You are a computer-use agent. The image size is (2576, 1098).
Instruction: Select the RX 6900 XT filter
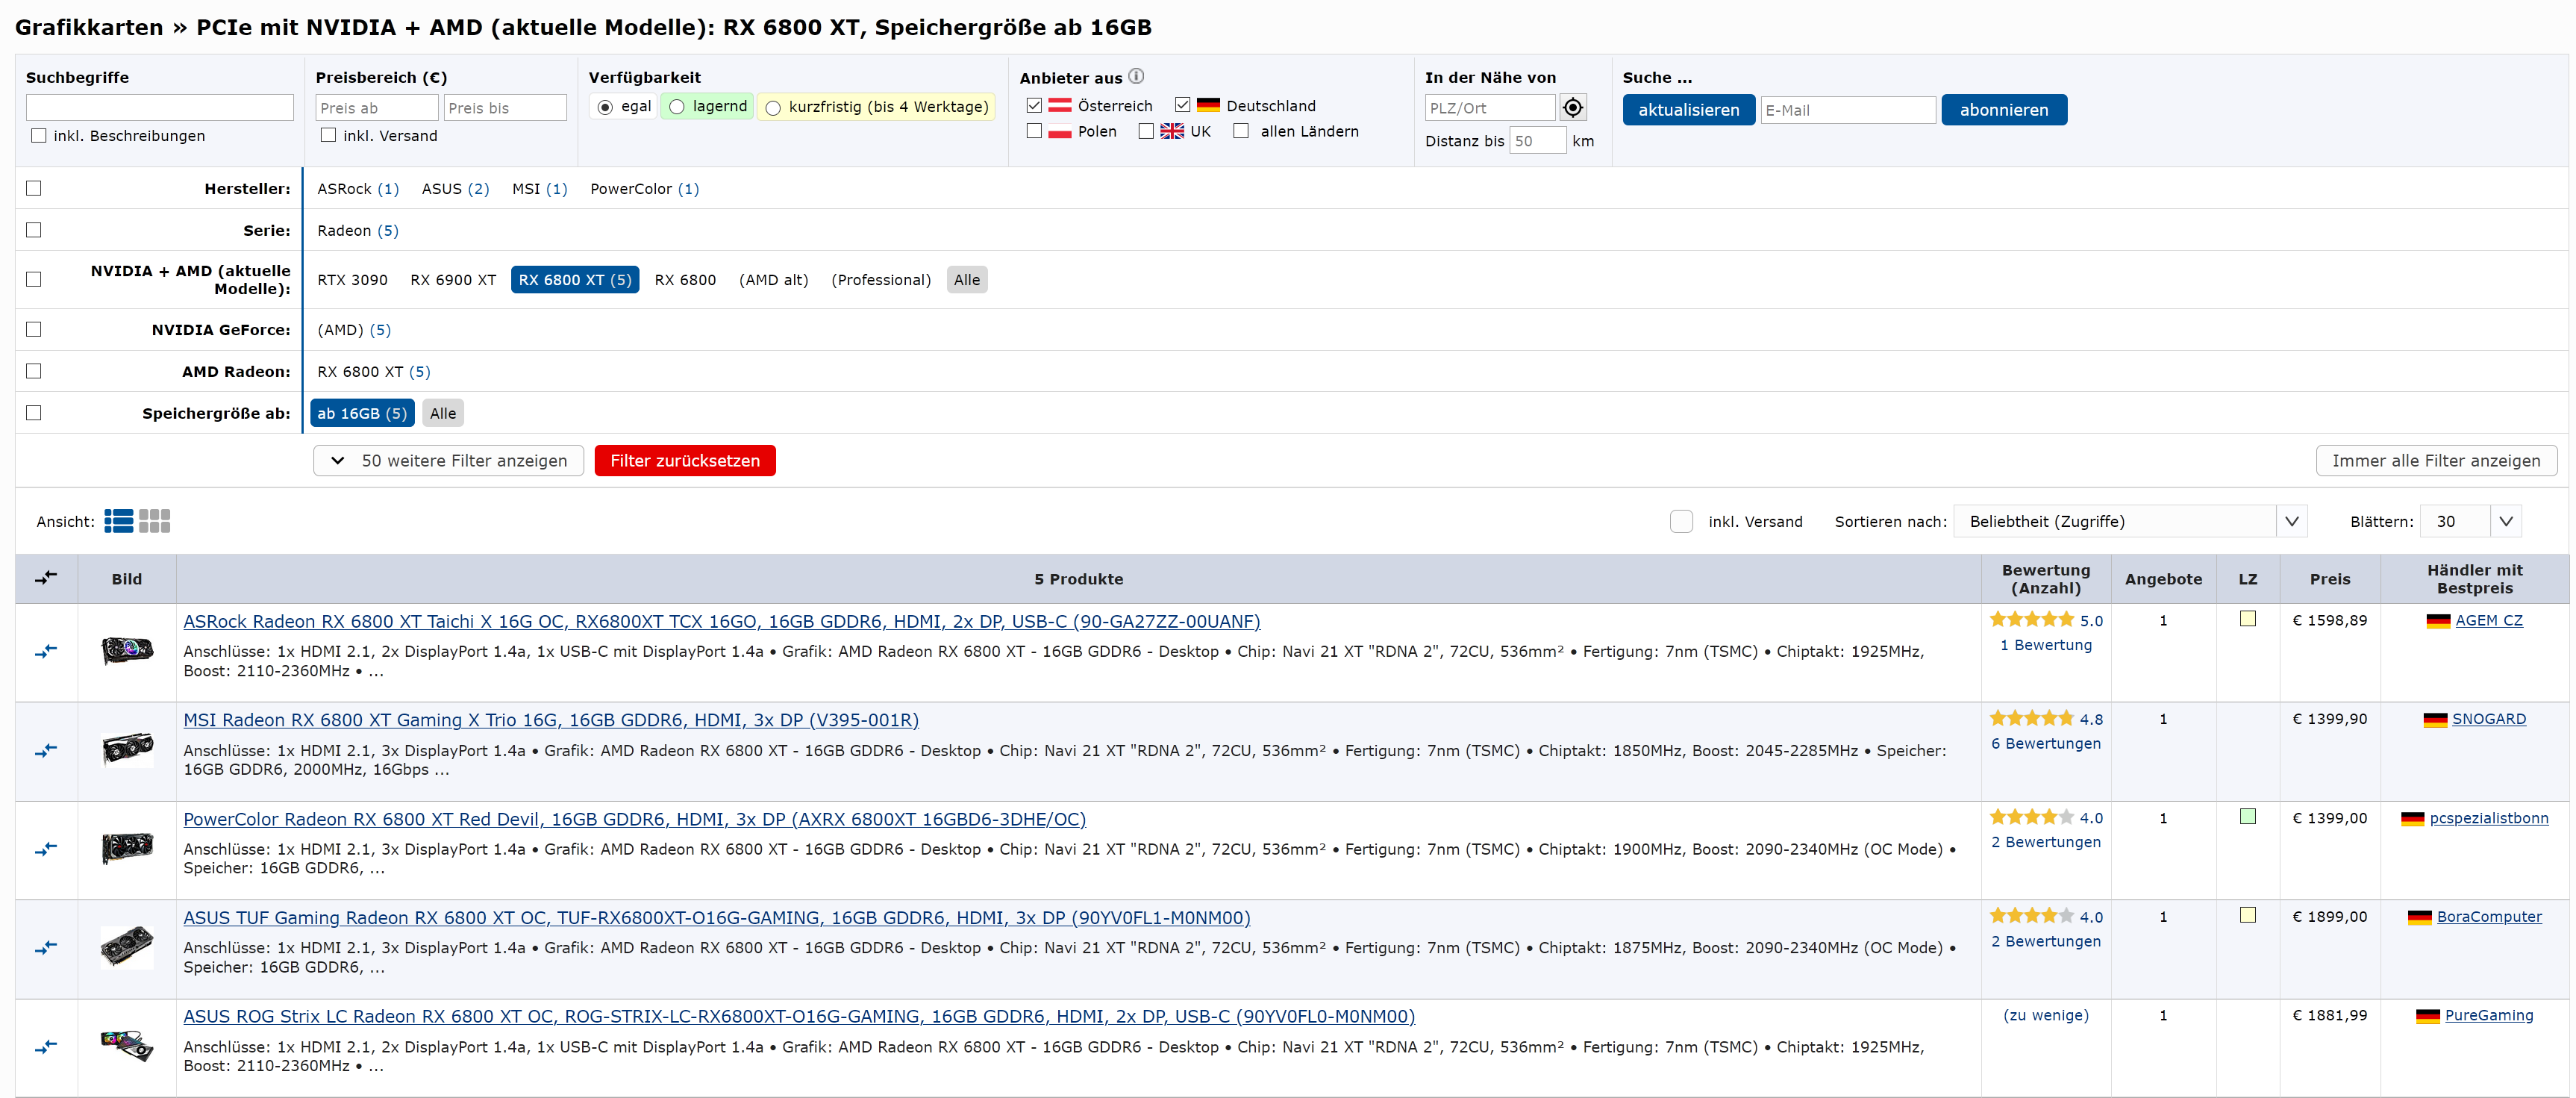[453, 280]
